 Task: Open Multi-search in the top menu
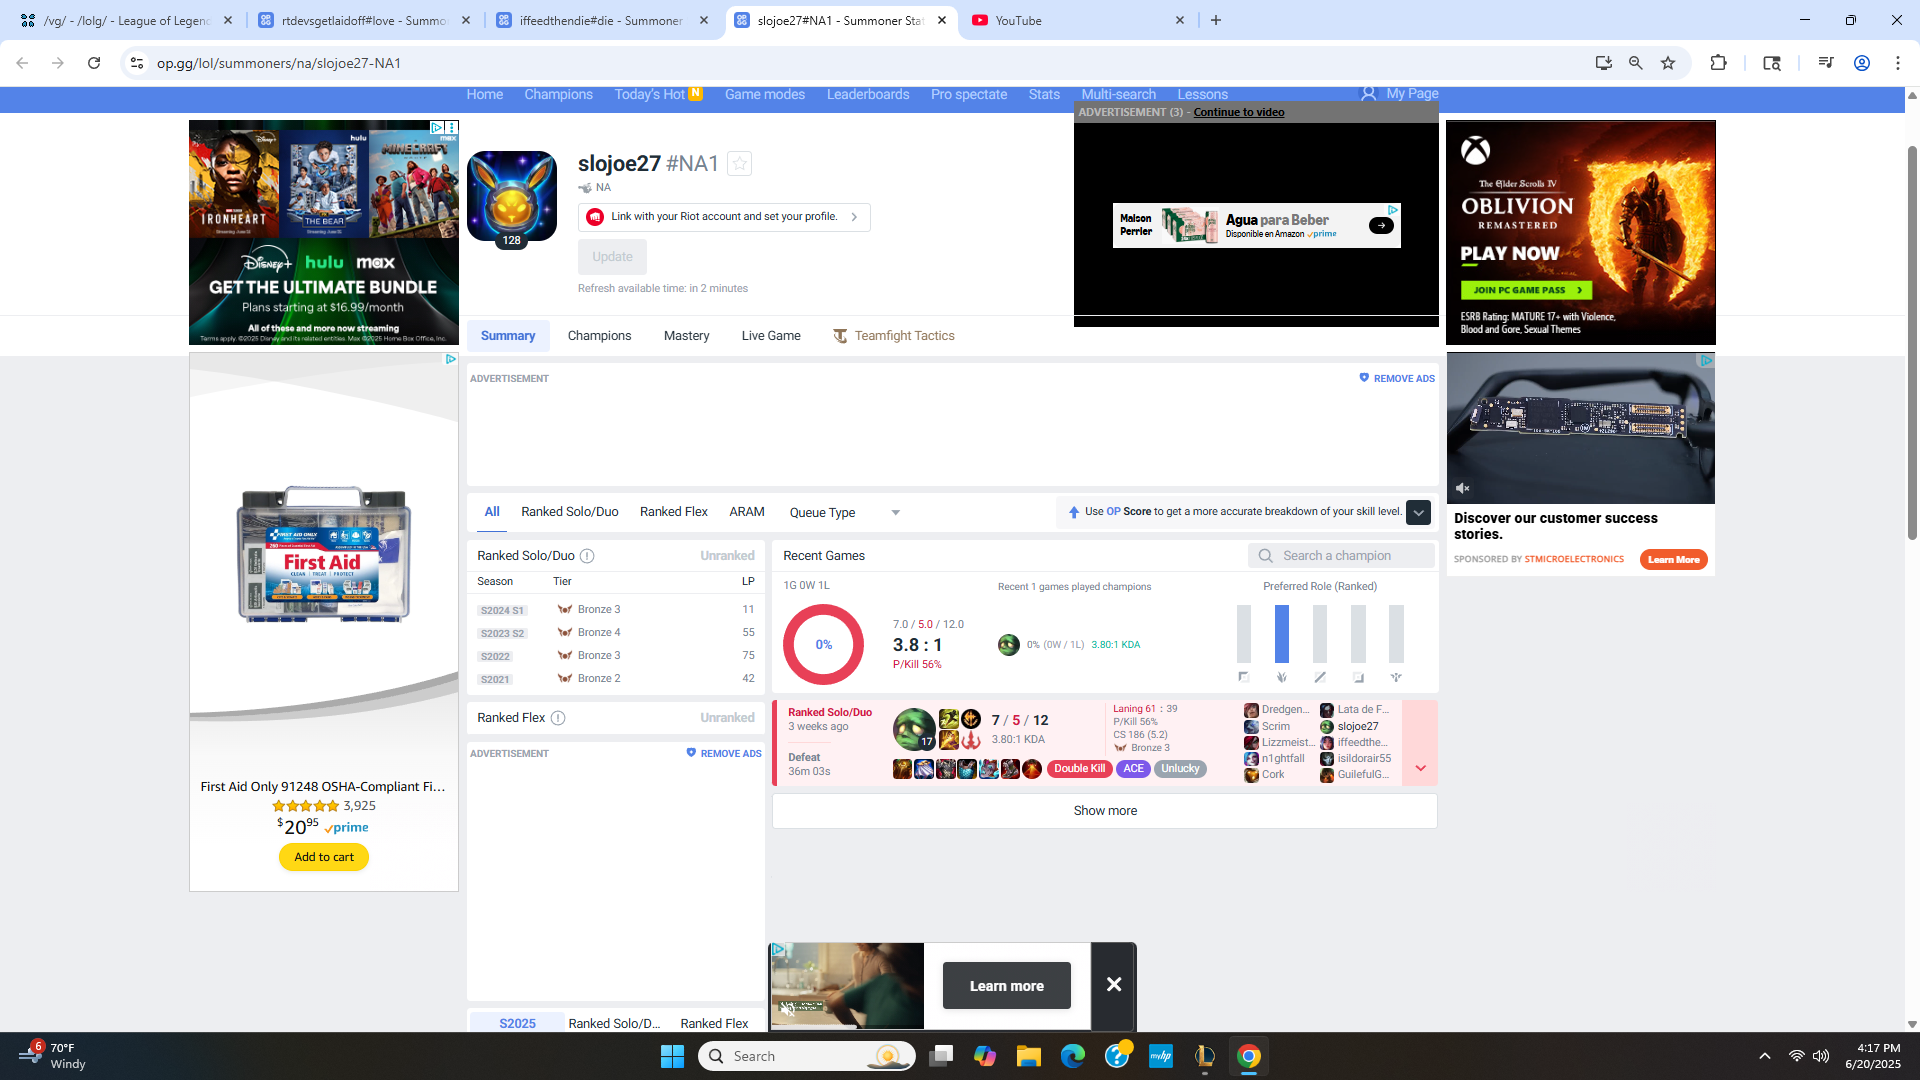(x=1118, y=95)
